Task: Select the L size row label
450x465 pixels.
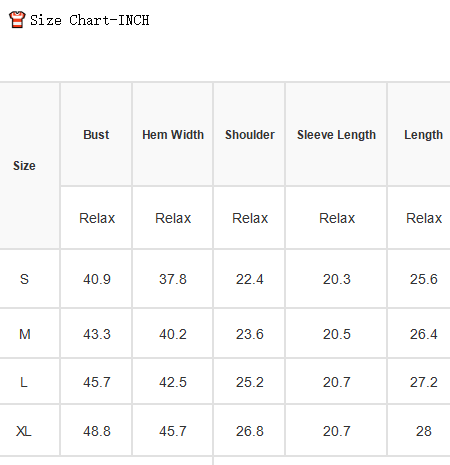Action: click(x=24, y=382)
